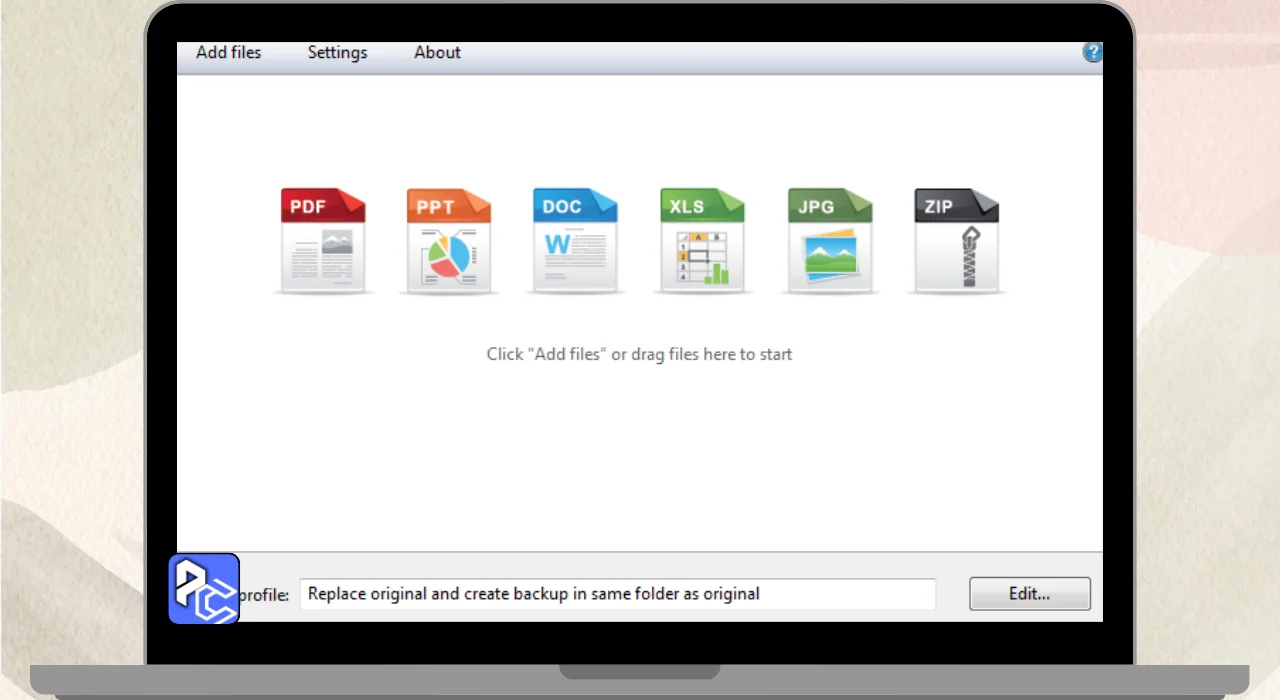The width and height of the screenshot is (1280, 700).
Task: Click the PDF file type icon
Action: point(323,240)
